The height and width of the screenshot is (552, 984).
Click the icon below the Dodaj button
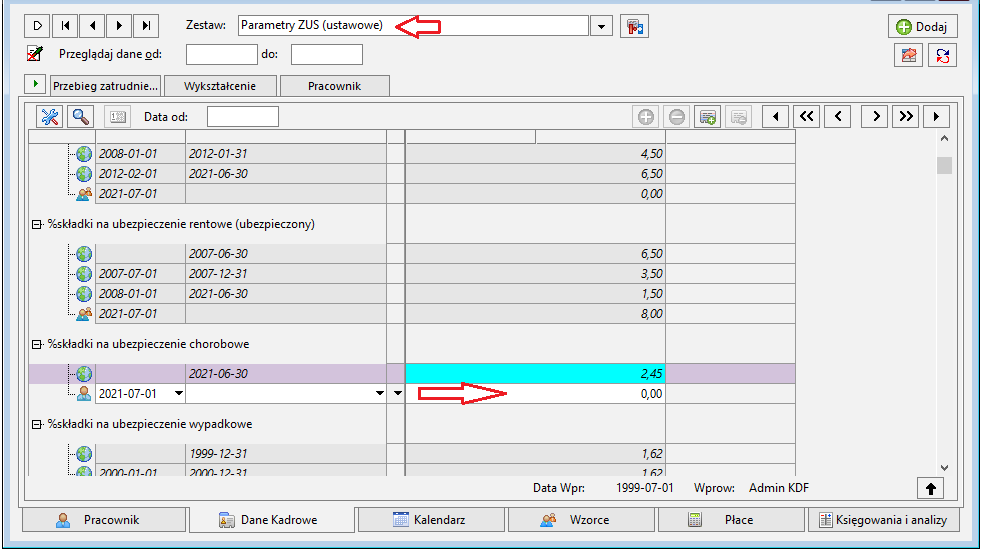pos(909,55)
